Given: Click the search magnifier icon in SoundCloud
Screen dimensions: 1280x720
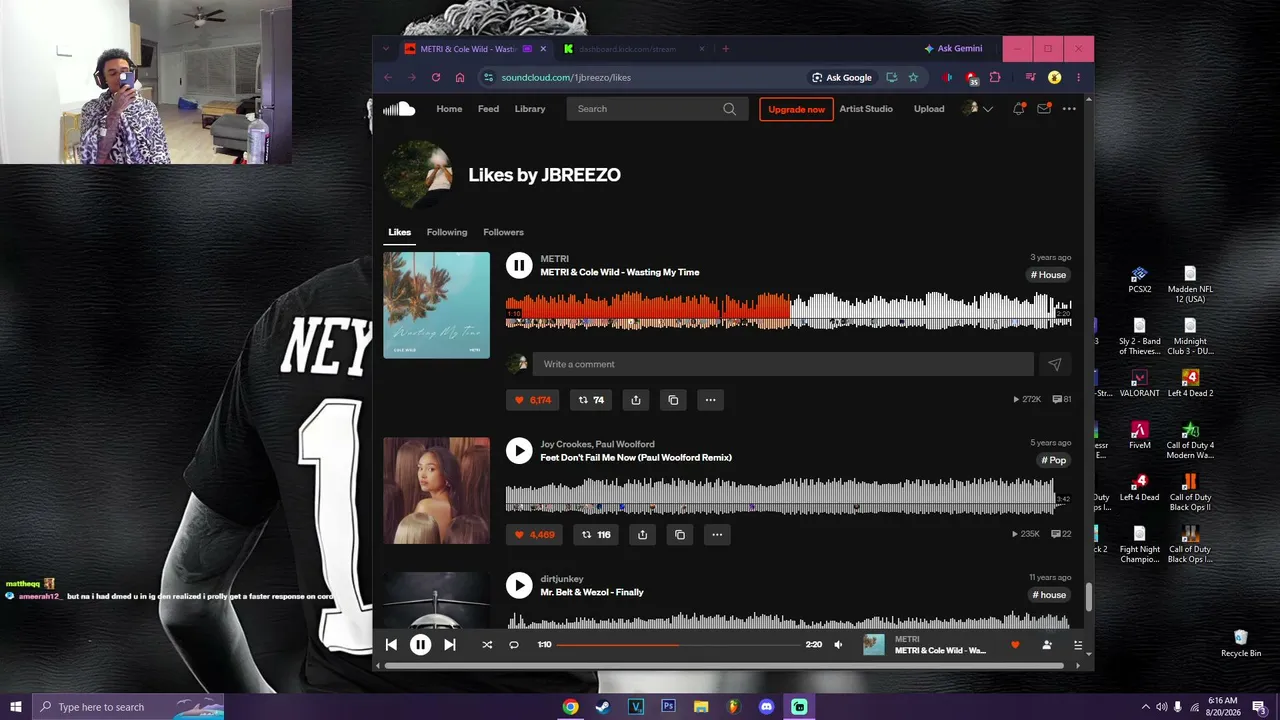Looking at the screenshot, I should 729,109.
